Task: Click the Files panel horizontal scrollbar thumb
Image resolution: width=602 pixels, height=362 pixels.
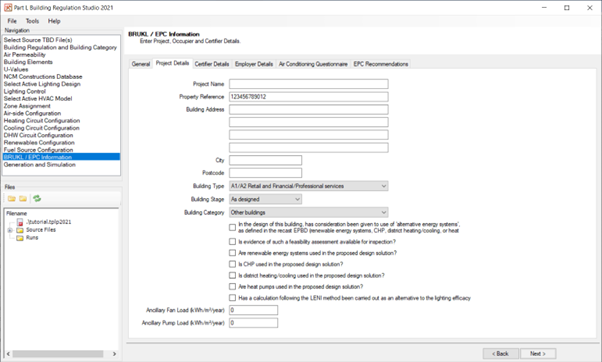Action: [58, 354]
